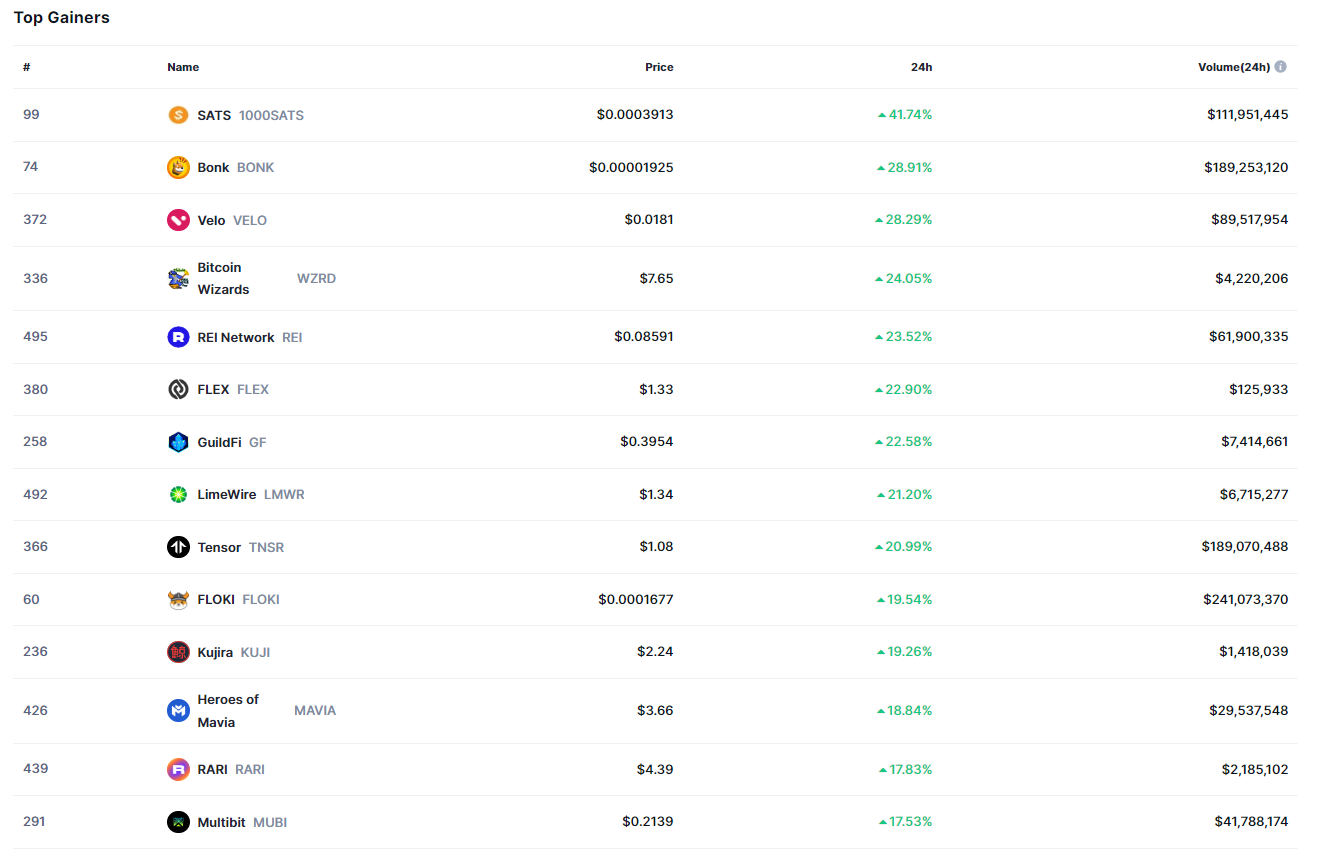
Task: Open the FLOKI name link
Action: pos(216,599)
